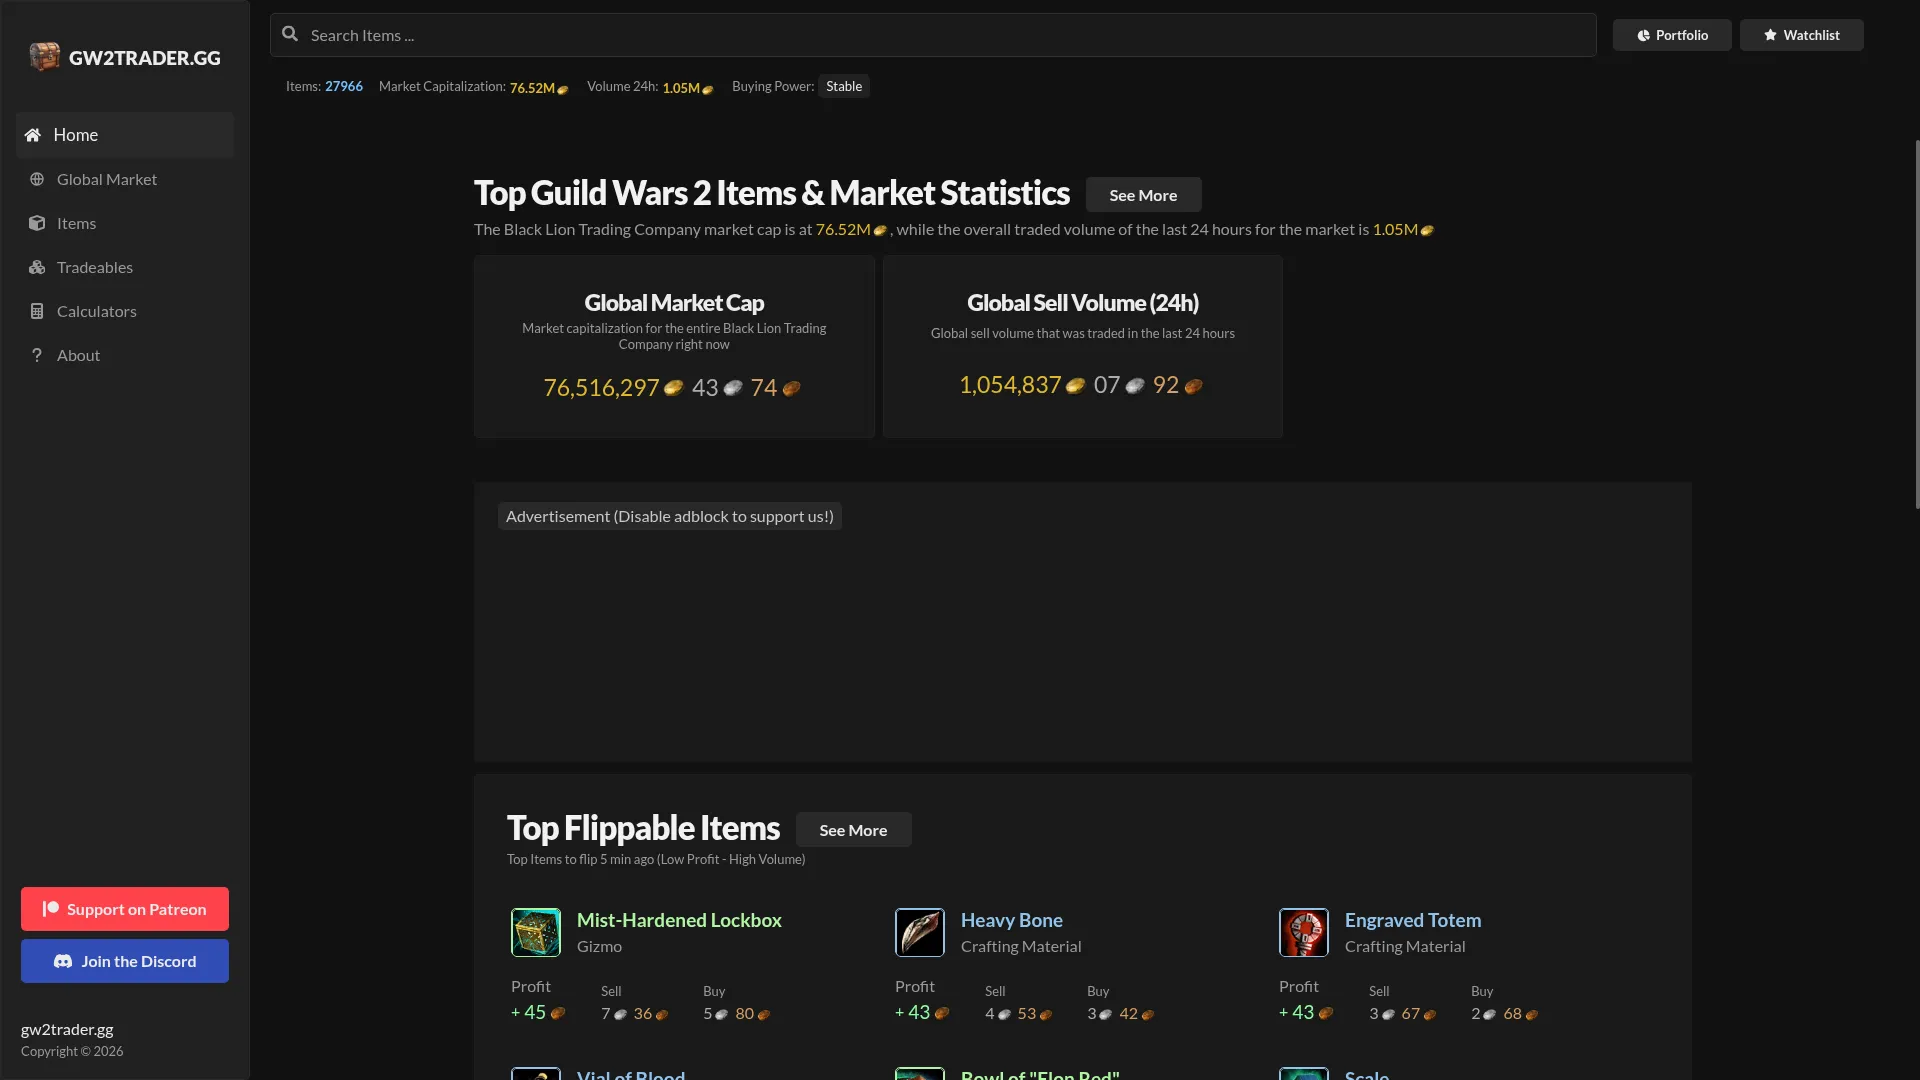Image resolution: width=1920 pixels, height=1080 pixels.
Task: Click See More next to Top Flippable Items
Action: (853, 830)
